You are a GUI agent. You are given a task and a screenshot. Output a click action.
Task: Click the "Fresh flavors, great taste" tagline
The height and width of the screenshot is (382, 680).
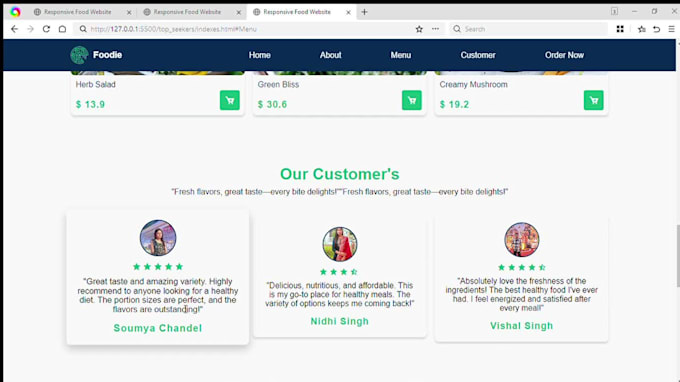point(340,192)
